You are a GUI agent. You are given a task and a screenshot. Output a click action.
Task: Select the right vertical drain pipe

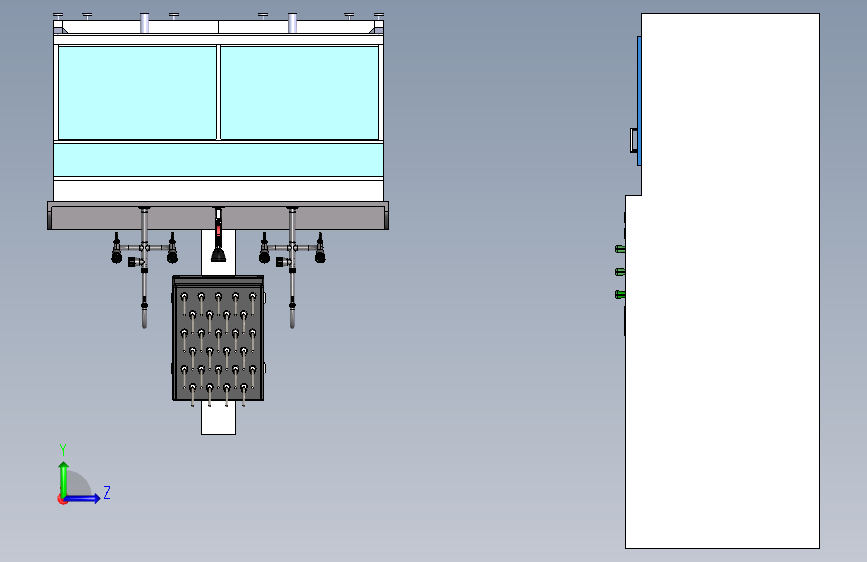(292, 267)
